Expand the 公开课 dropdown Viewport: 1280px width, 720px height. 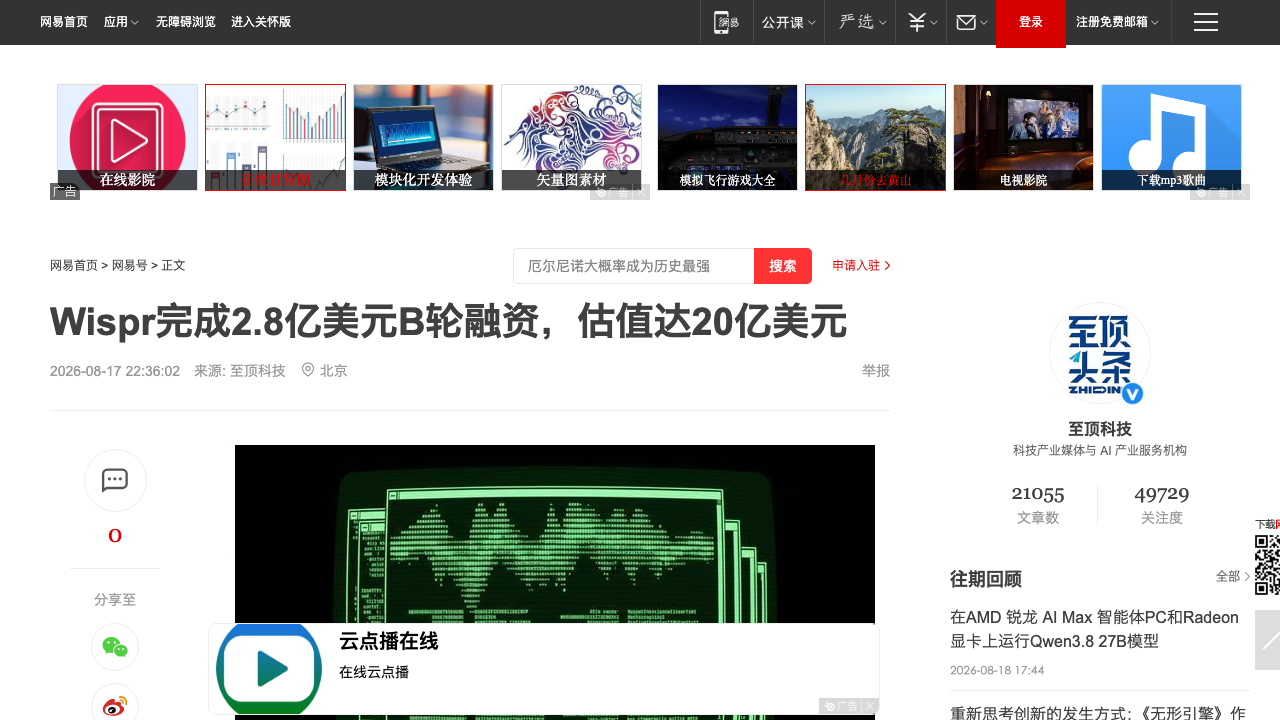coord(789,22)
